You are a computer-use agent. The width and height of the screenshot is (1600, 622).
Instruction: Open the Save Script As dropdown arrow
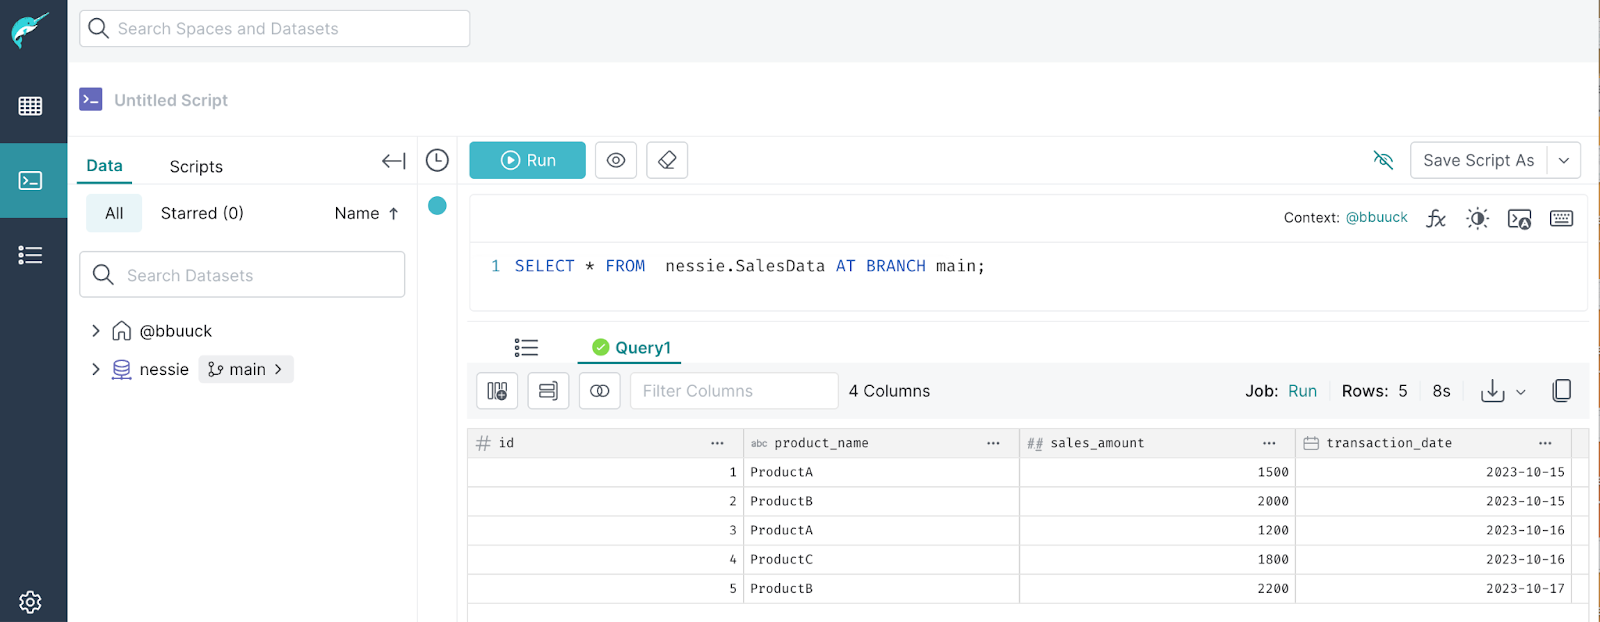click(x=1564, y=160)
